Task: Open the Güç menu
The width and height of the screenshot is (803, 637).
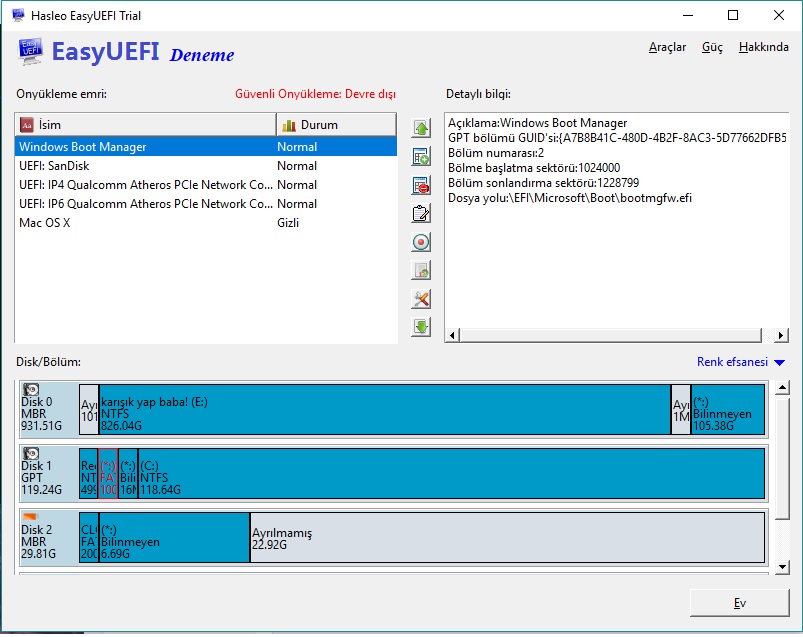Action: click(x=712, y=47)
